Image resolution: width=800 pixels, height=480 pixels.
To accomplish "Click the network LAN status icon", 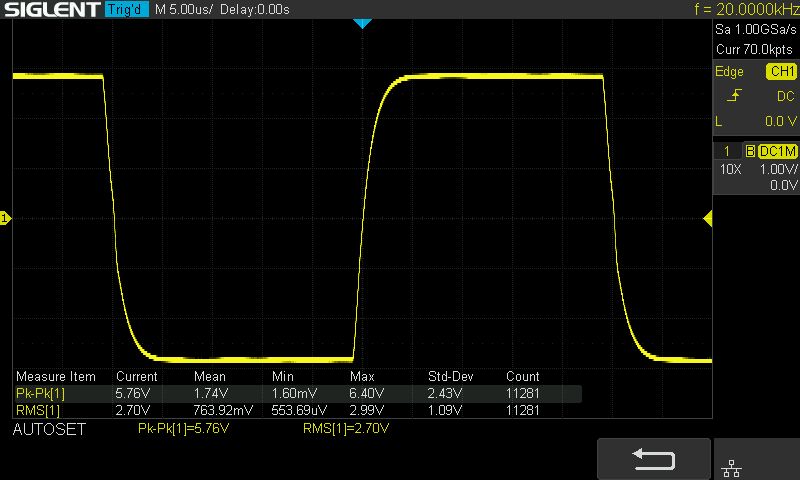I will coord(732,468).
